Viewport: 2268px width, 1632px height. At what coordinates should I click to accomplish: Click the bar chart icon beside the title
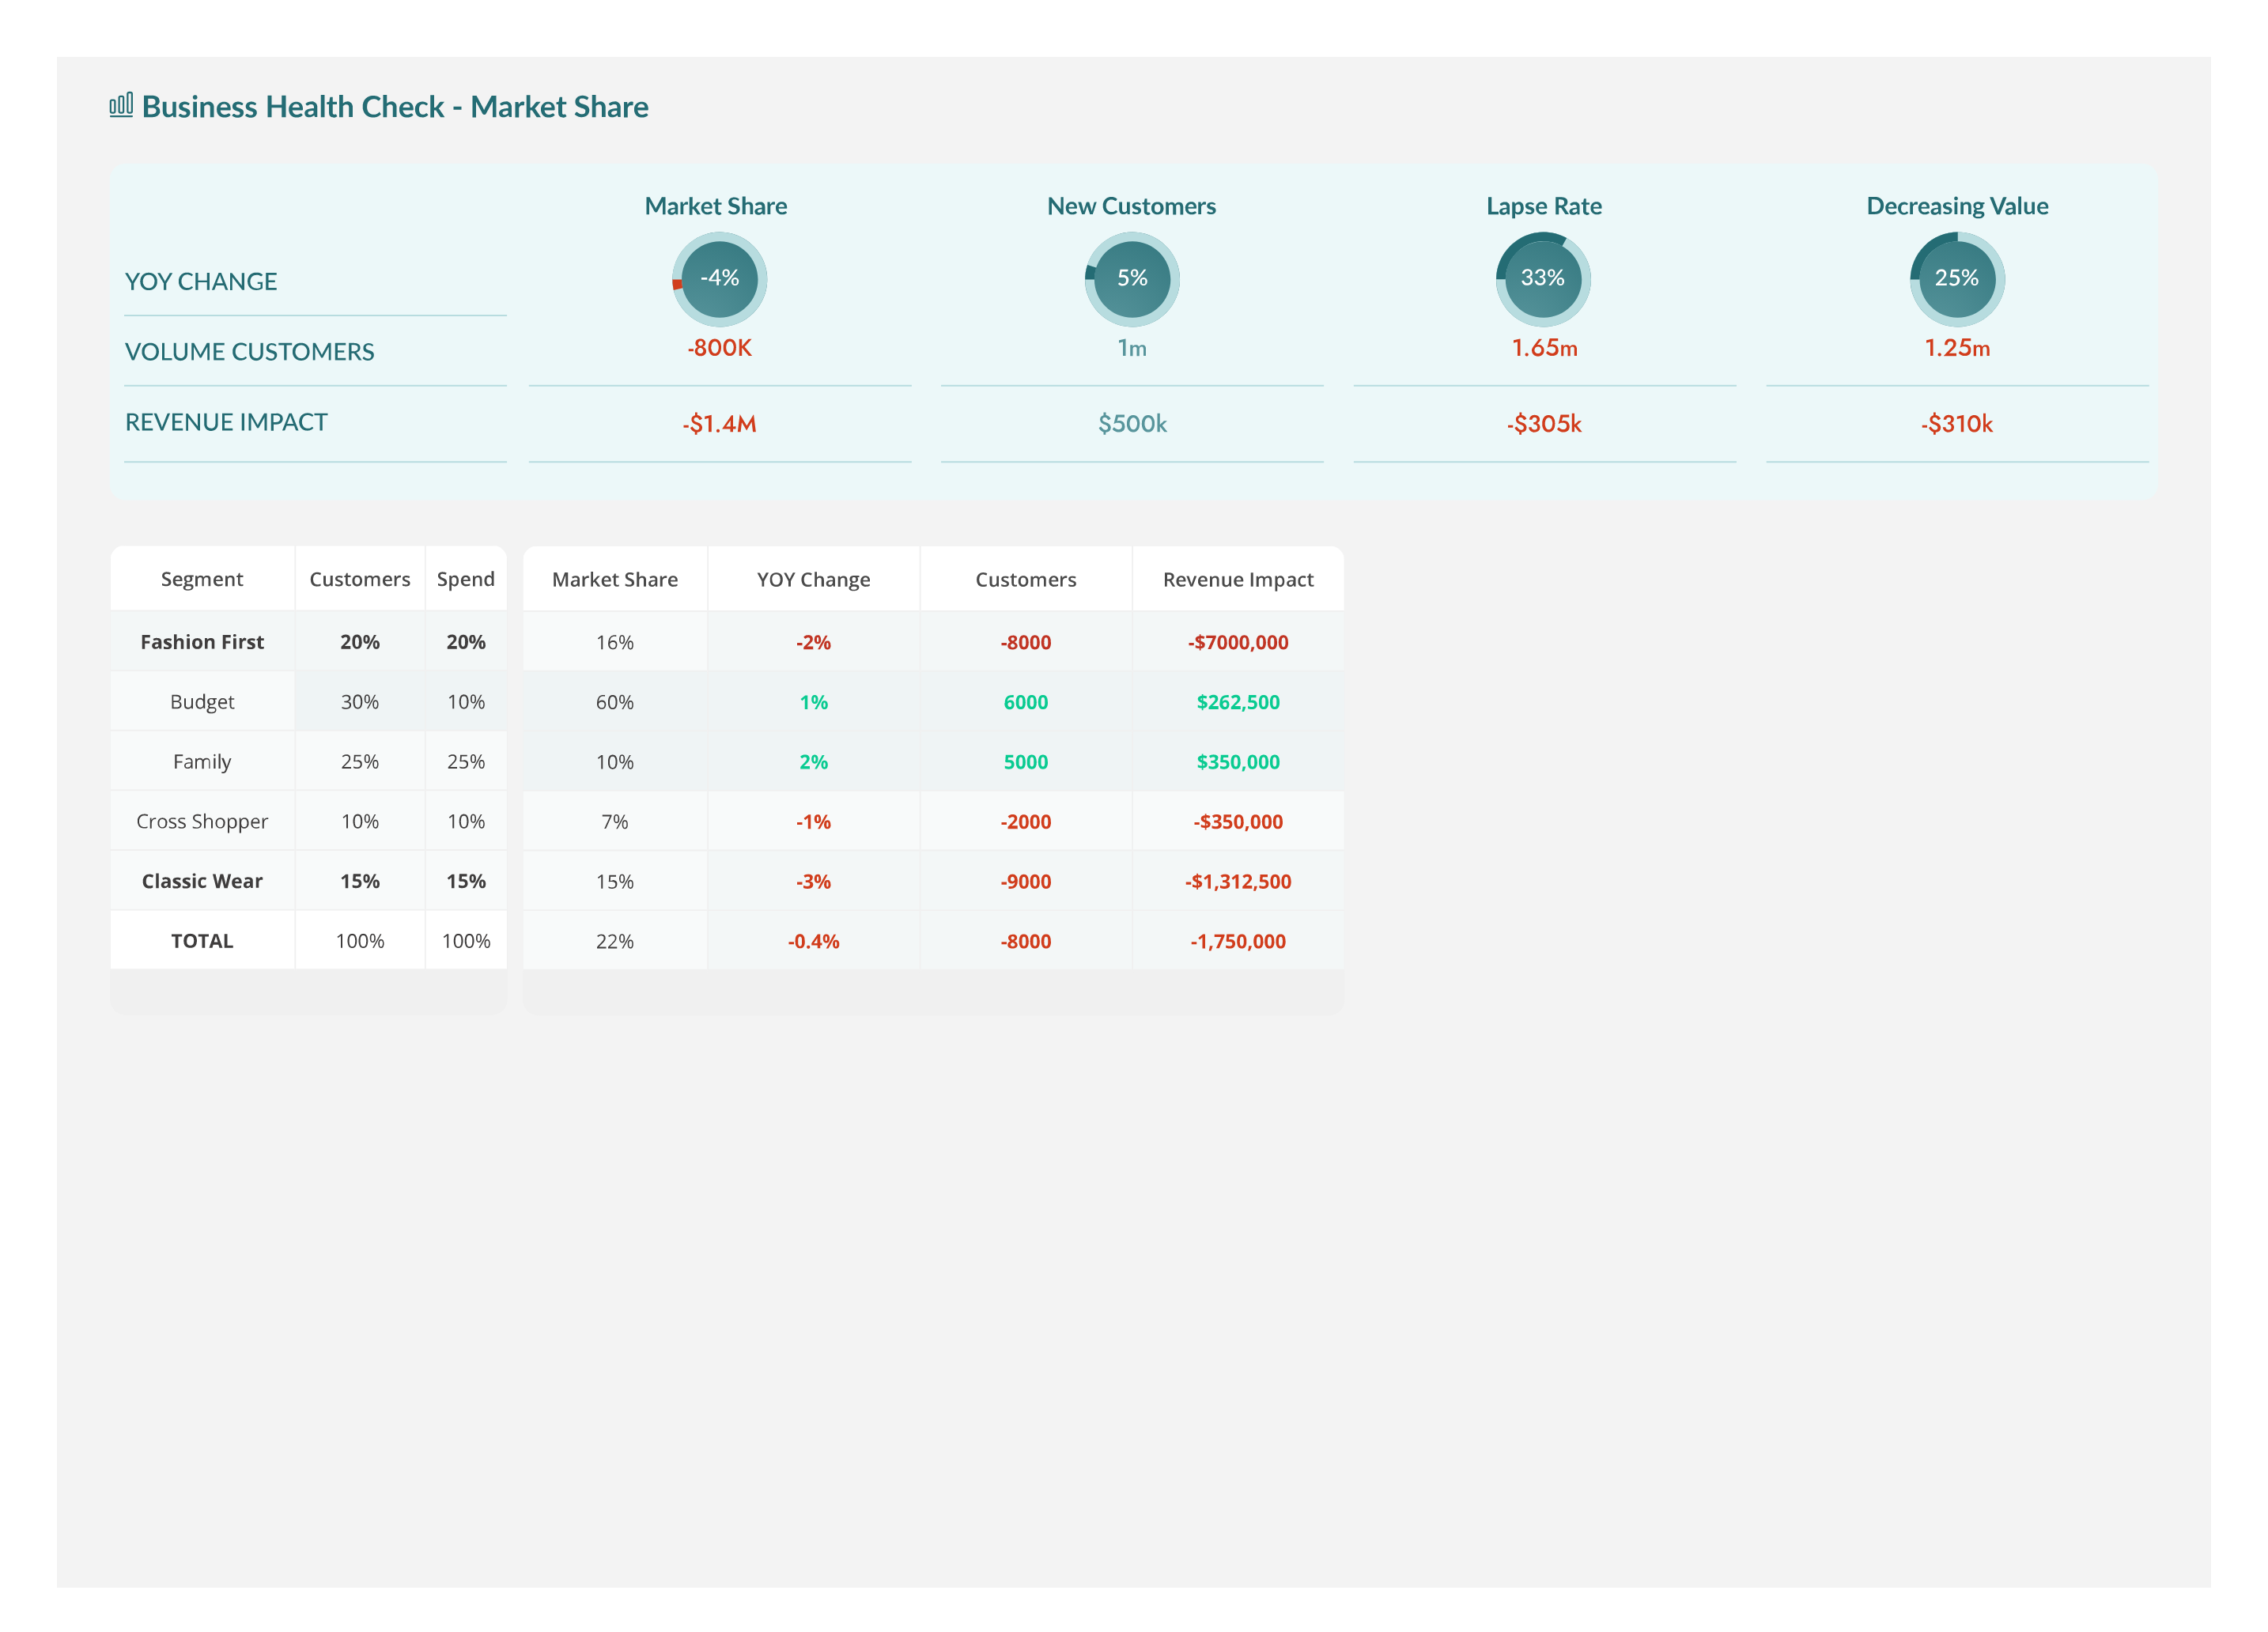click(121, 105)
